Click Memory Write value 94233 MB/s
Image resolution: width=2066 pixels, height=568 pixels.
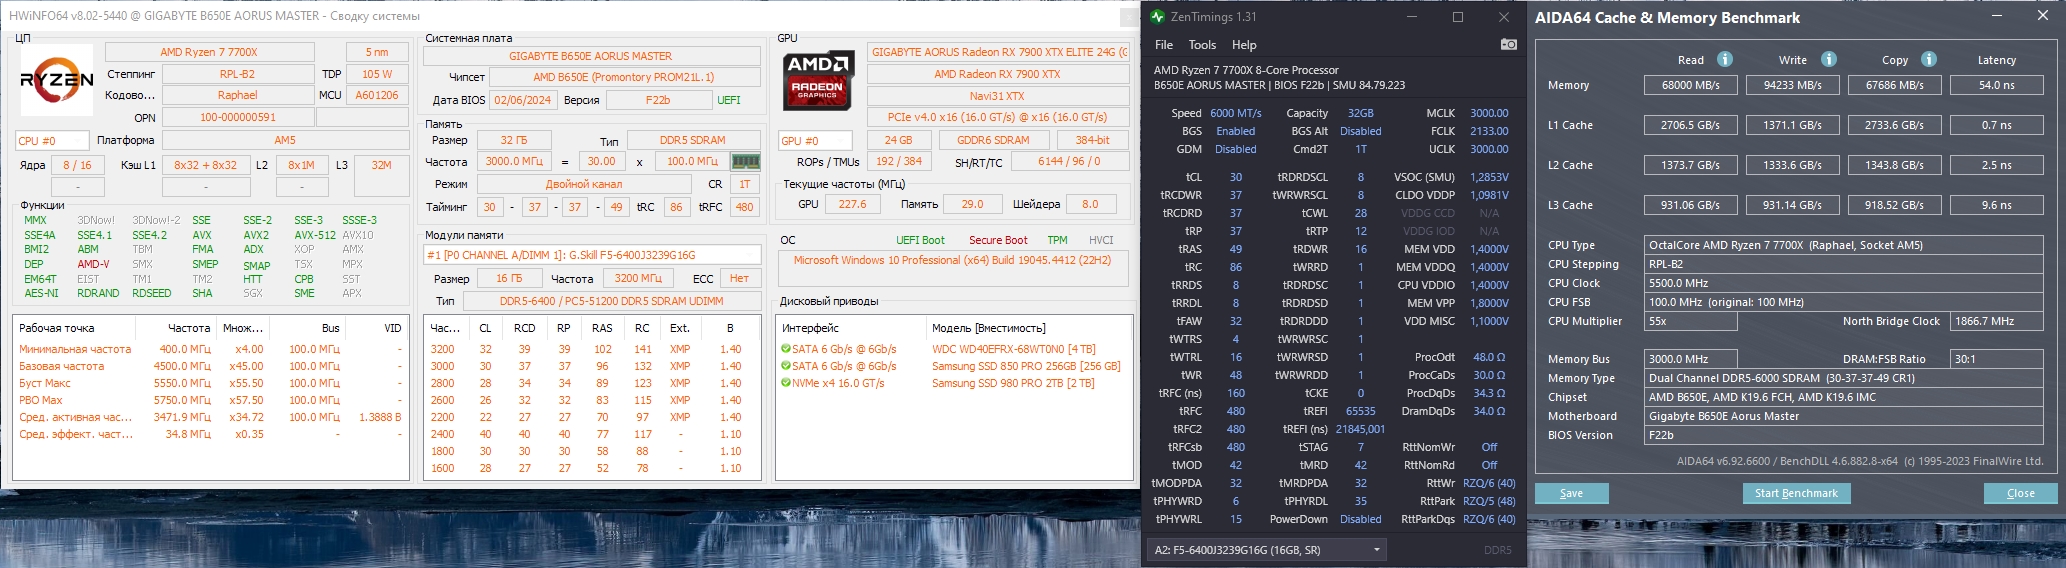1793,85
